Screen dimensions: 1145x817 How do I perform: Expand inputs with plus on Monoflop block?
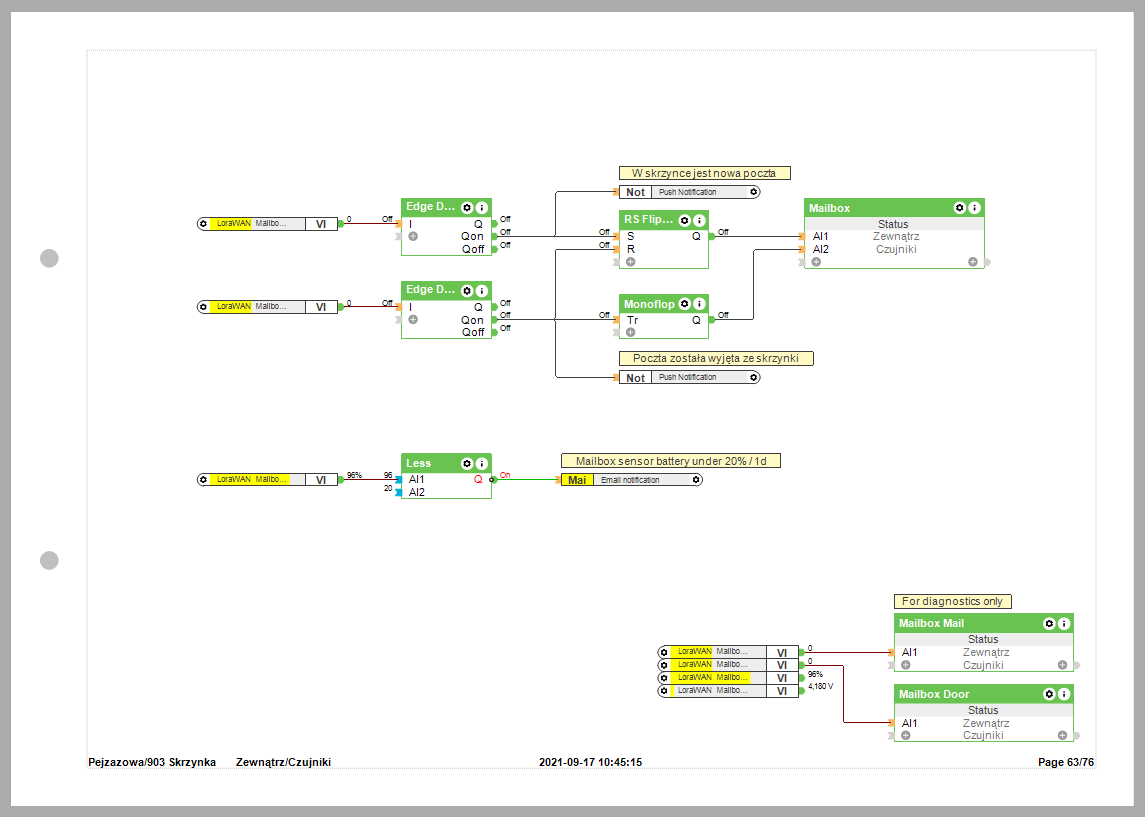pyautogui.click(x=631, y=332)
